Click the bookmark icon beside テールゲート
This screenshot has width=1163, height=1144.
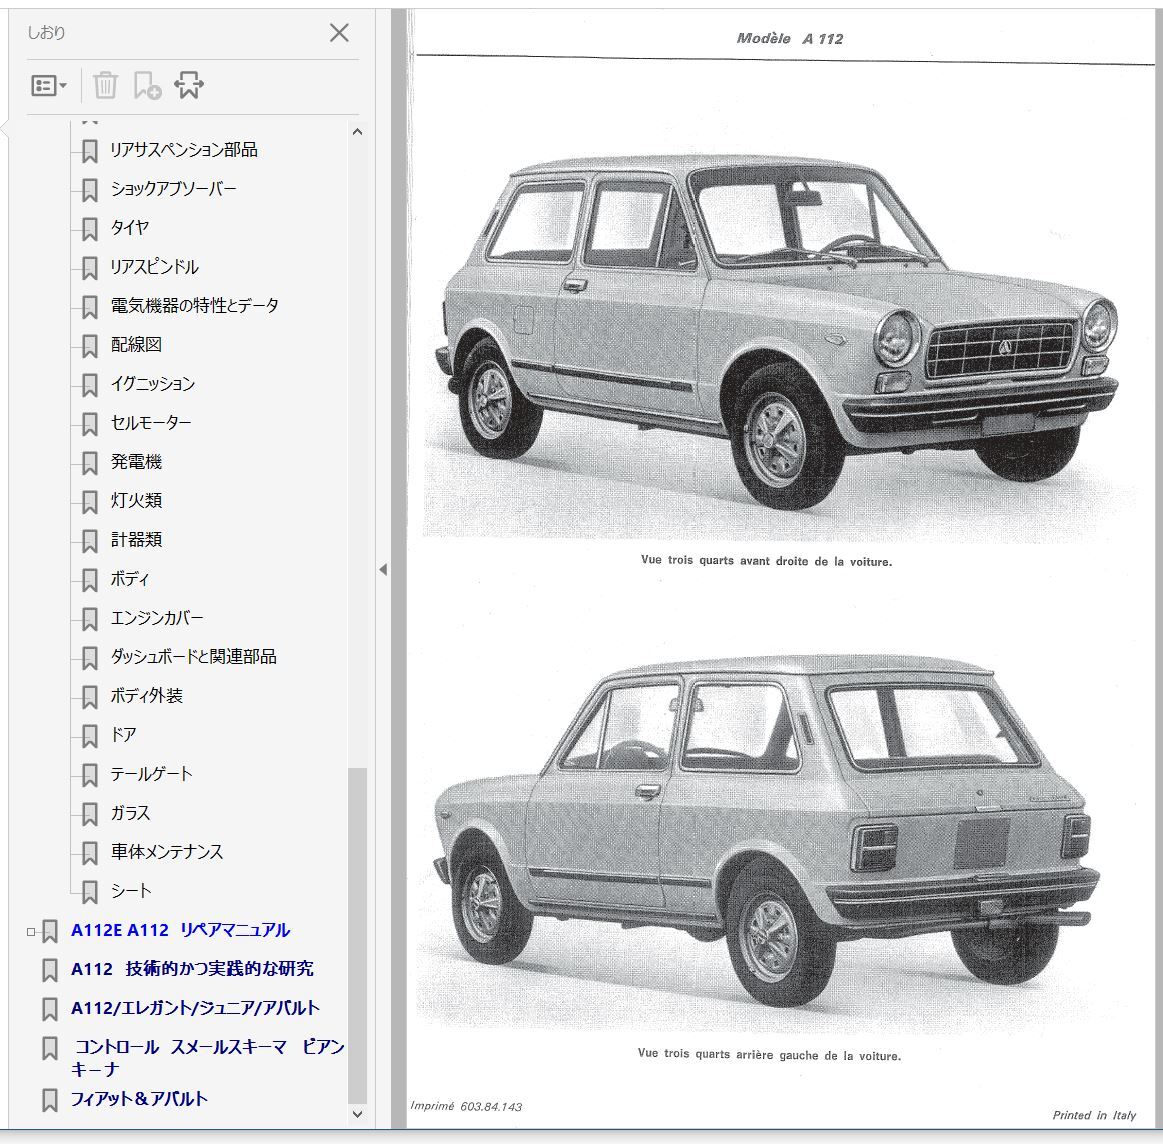point(90,775)
